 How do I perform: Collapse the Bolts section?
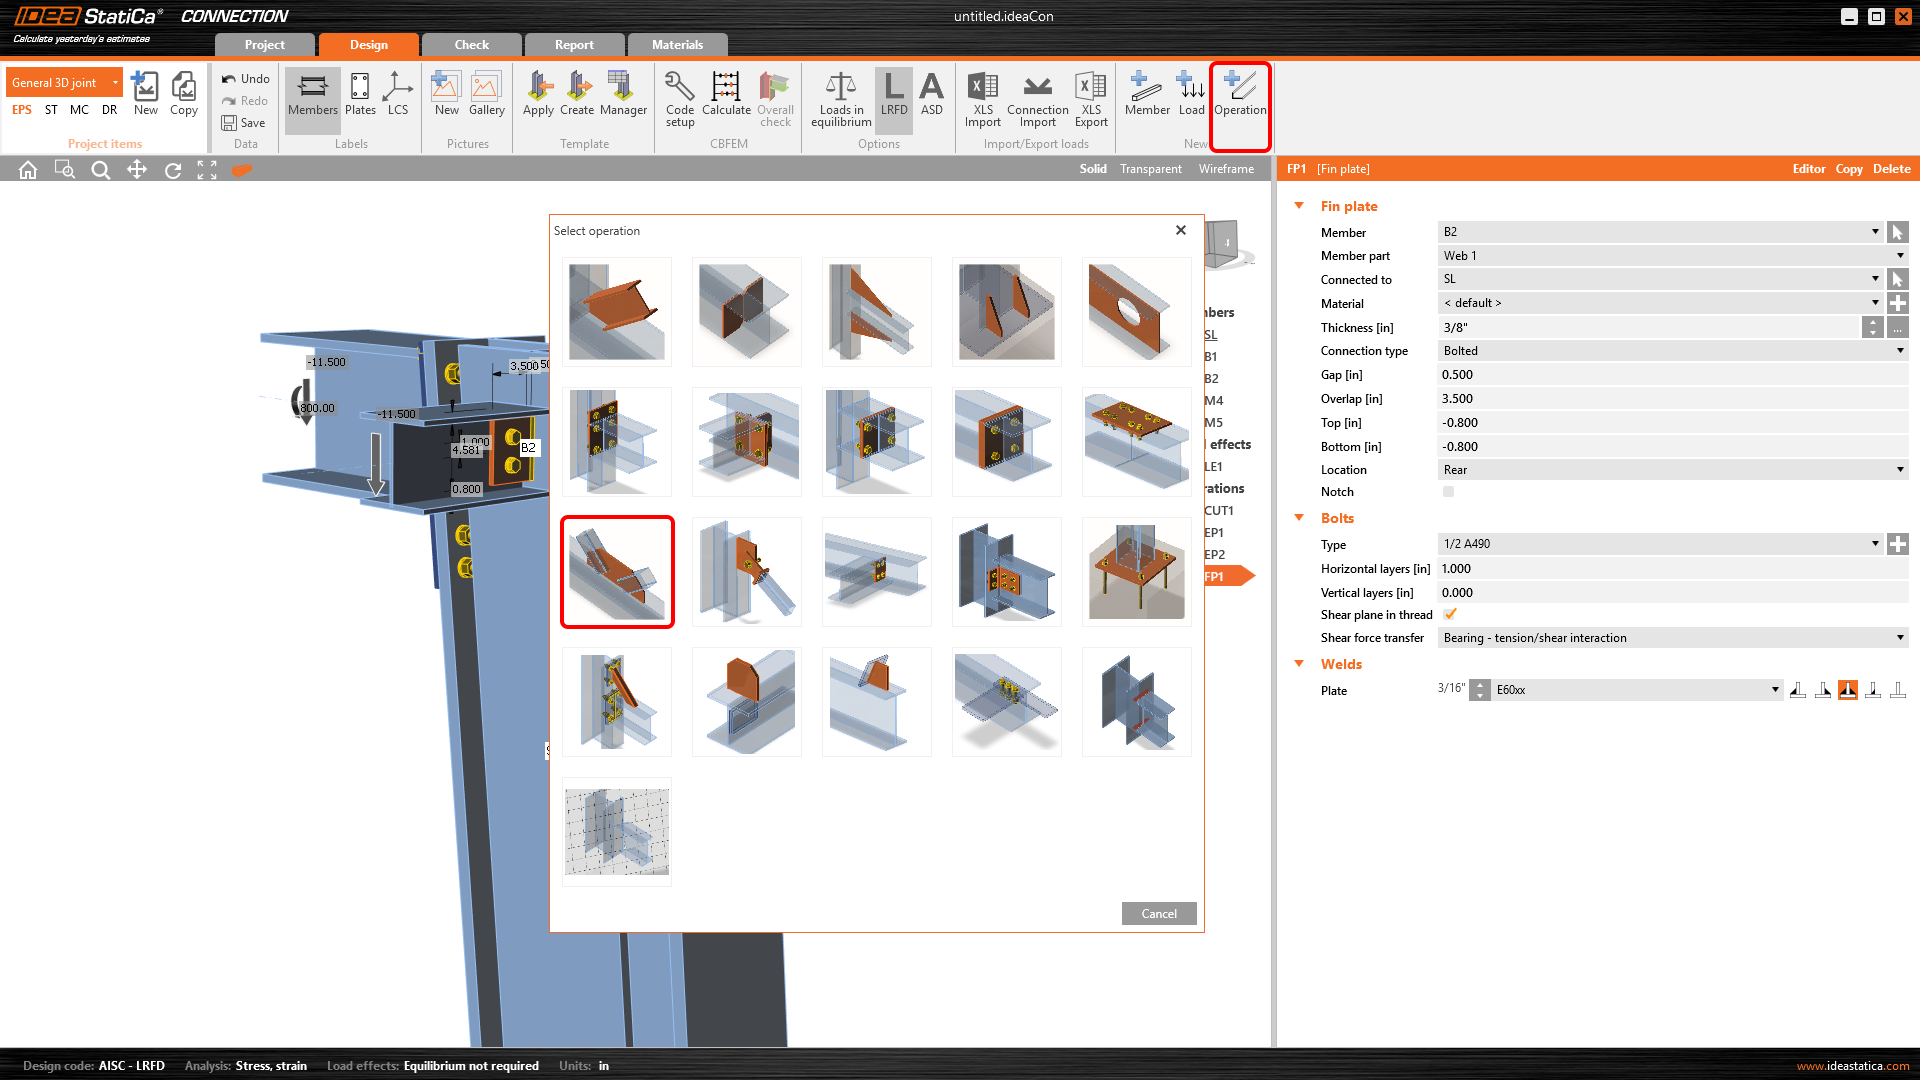point(1299,518)
